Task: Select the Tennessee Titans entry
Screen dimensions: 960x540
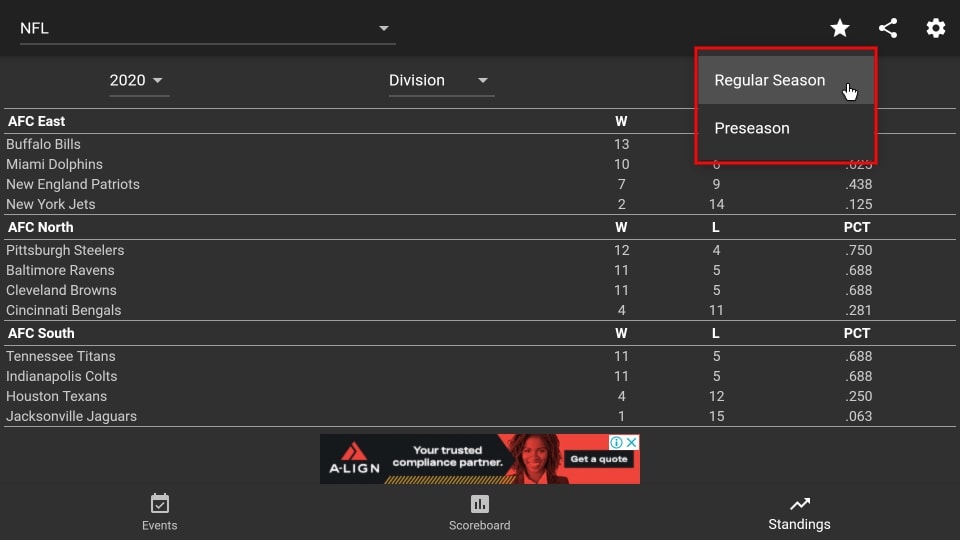Action: pos(61,356)
